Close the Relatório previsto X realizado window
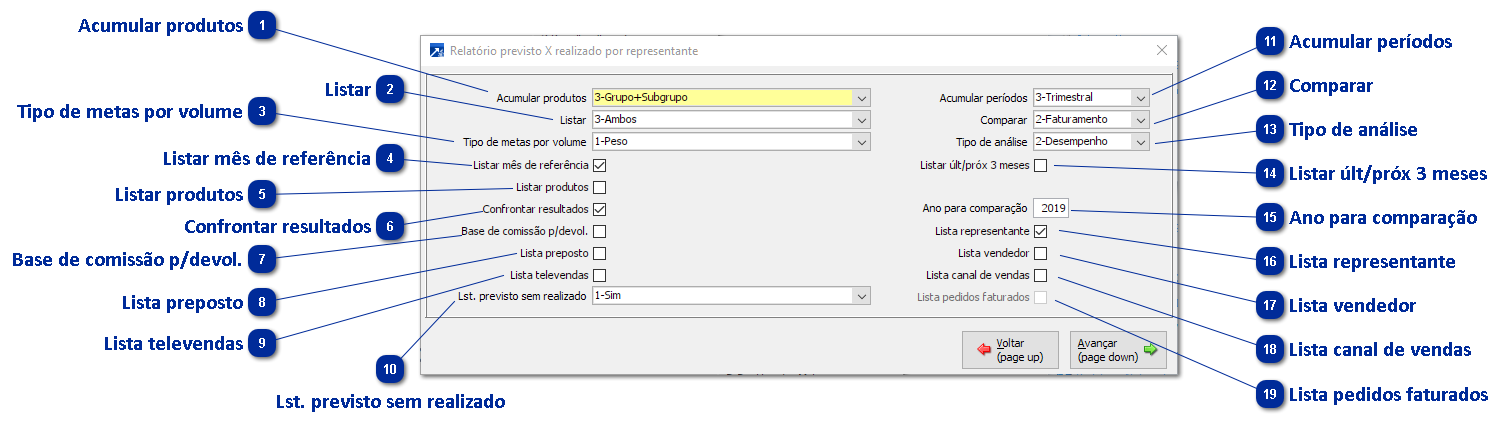 [1161, 50]
